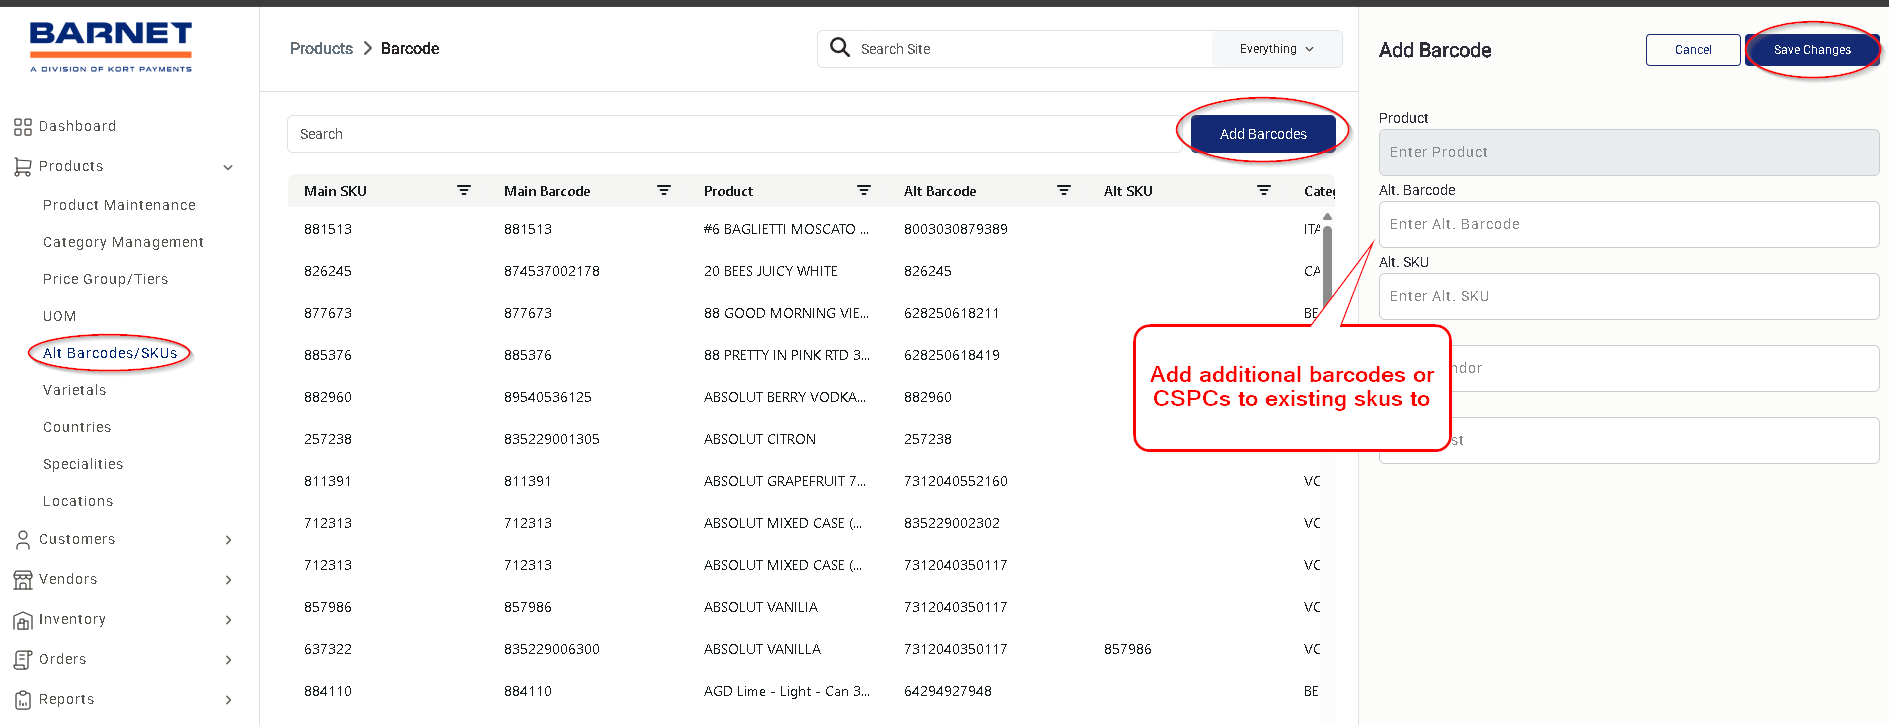Open the Specialities page

pos(83,464)
